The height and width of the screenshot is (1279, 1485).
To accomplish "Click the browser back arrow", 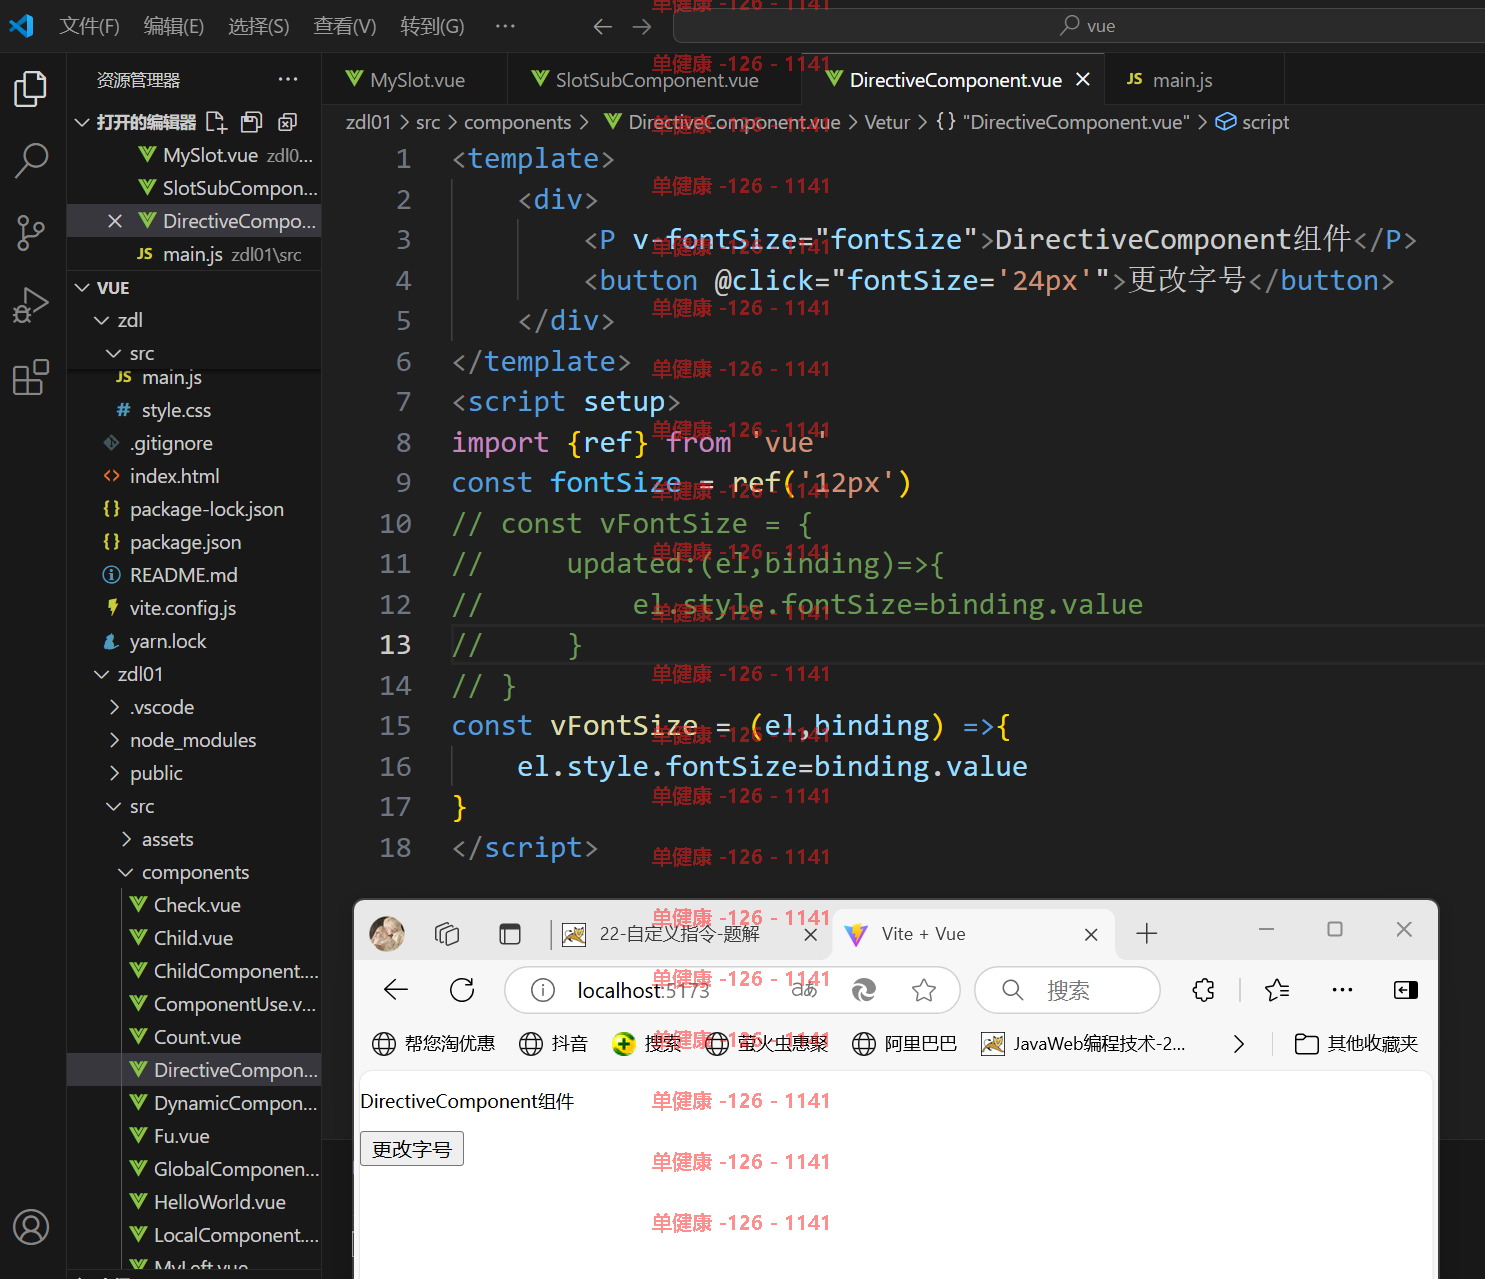I will (396, 990).
